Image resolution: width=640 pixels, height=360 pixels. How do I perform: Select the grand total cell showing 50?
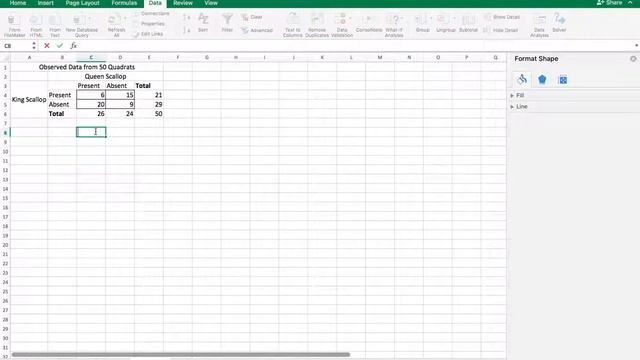(x=149, y=113)
